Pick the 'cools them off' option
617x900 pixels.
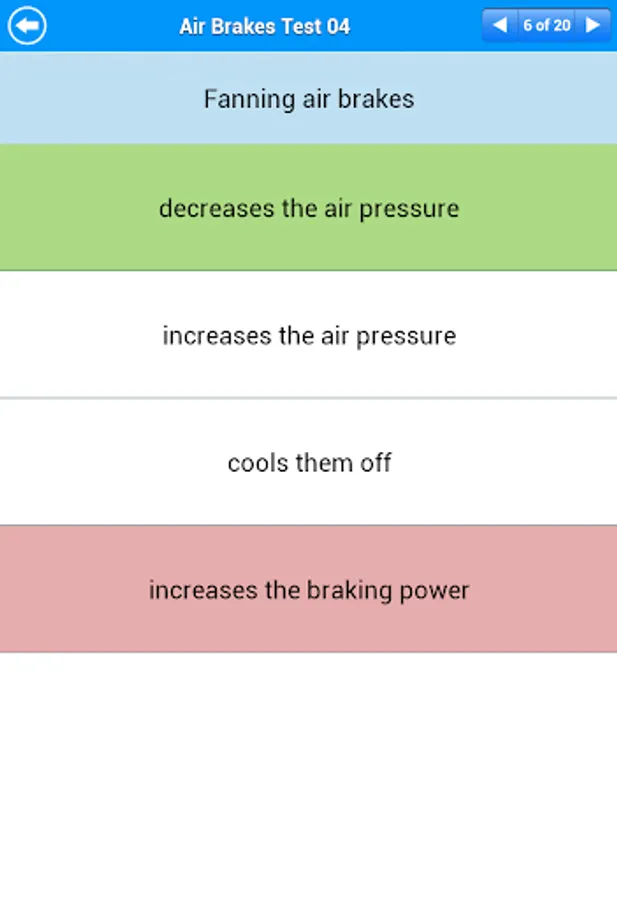tap(308, 462)
